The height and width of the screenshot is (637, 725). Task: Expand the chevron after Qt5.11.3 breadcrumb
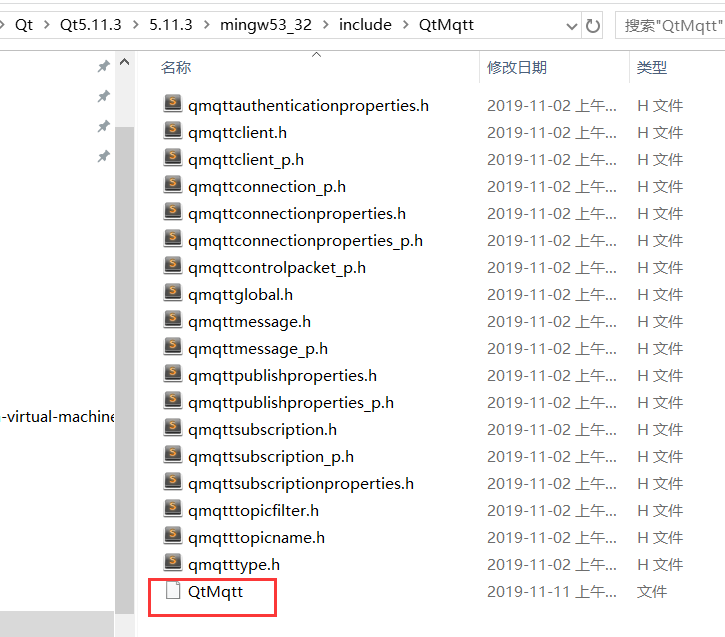135,24
